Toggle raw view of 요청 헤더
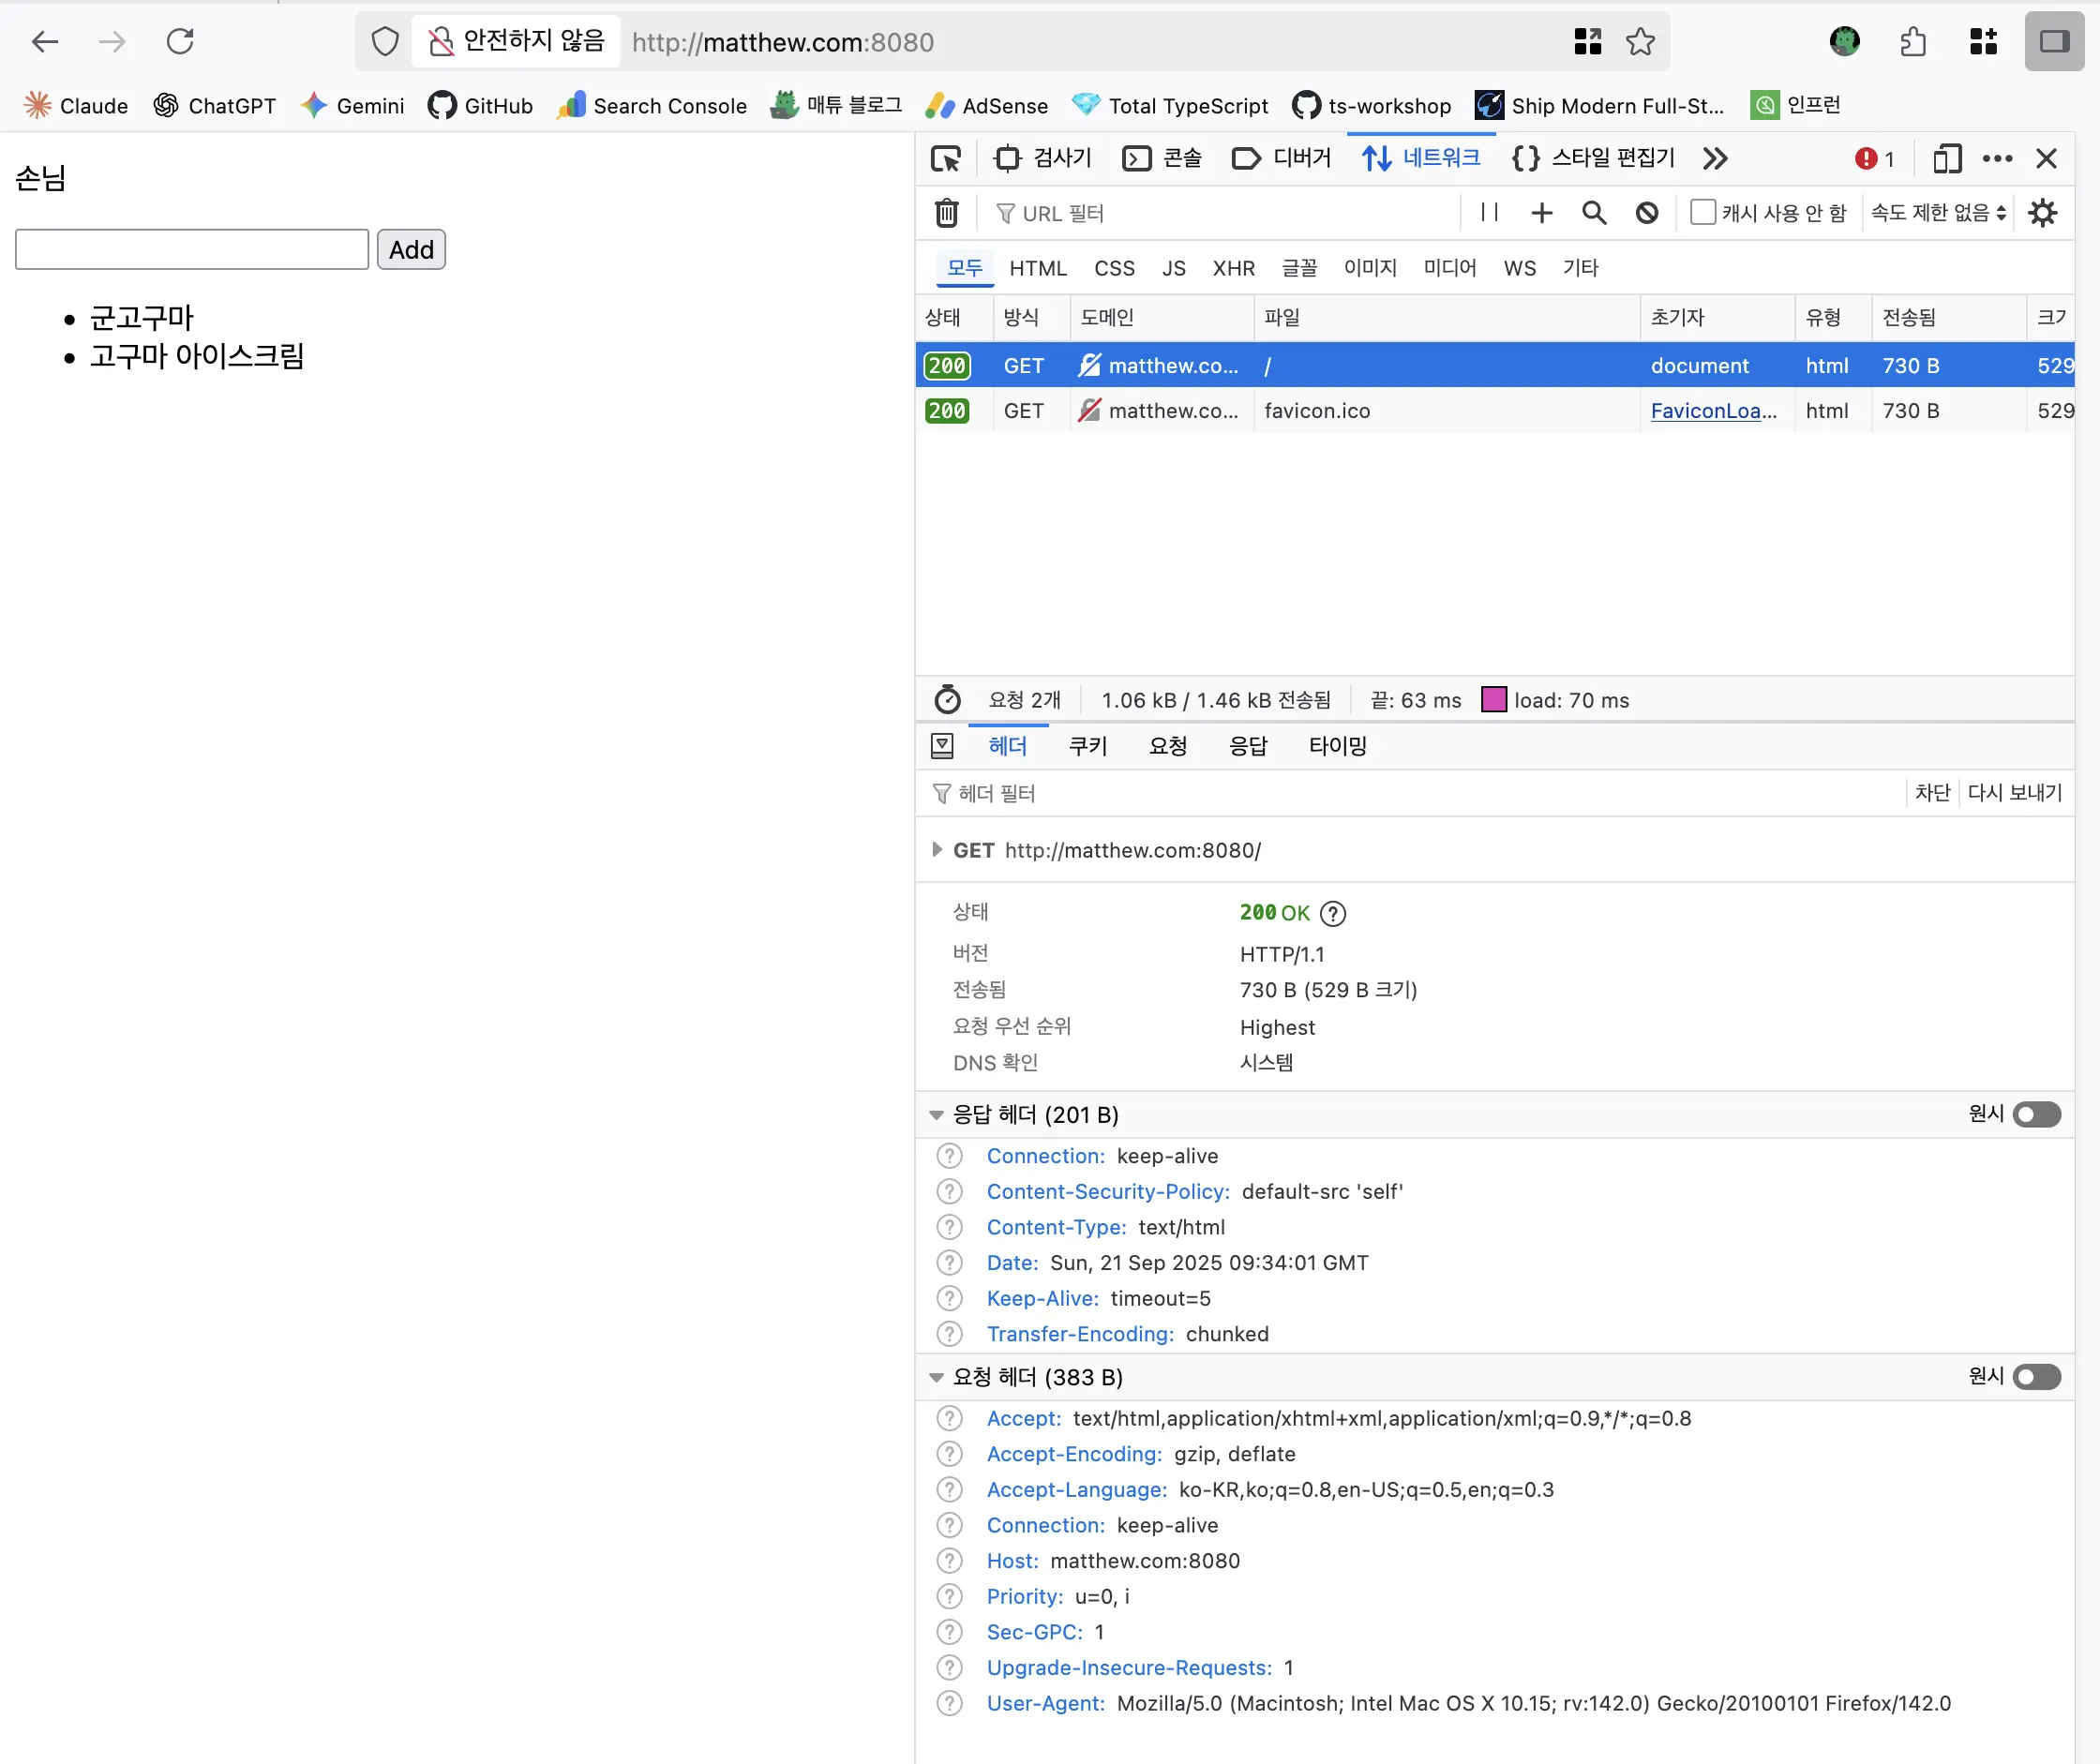The width and height of the screenshot is (2100, 1764). click(2036, 1377)
